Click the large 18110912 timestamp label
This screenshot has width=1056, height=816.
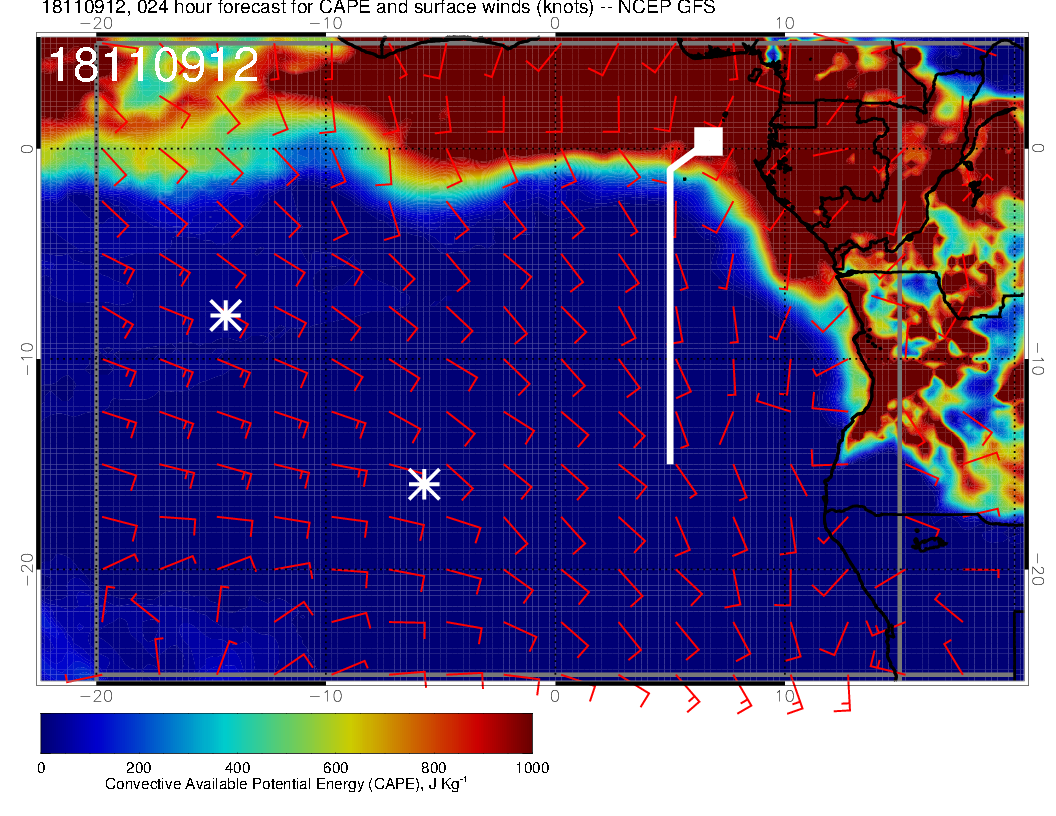coord(154,66)
